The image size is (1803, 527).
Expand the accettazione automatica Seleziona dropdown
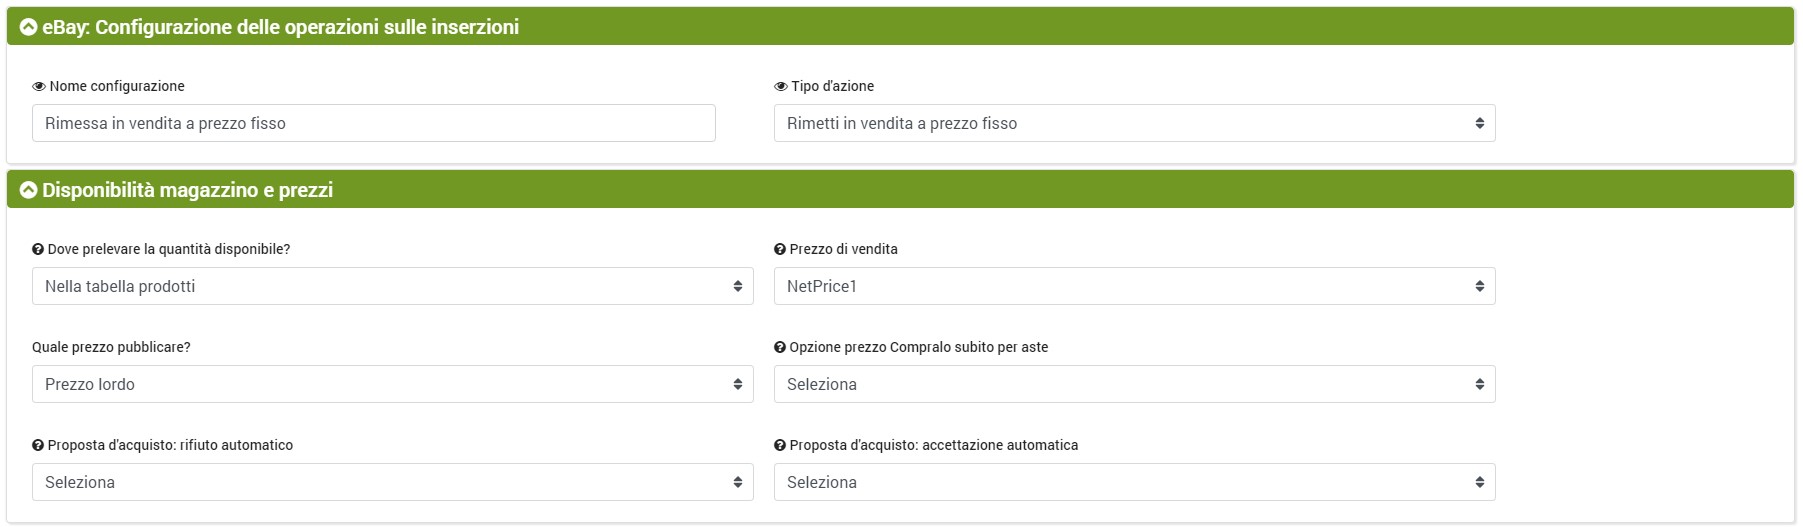(1134, 482)
